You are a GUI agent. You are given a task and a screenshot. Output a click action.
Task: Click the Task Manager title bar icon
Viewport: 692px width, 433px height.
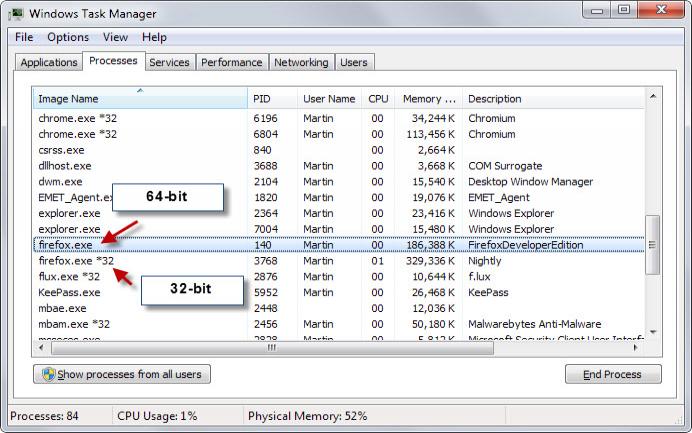coord(16,14)
